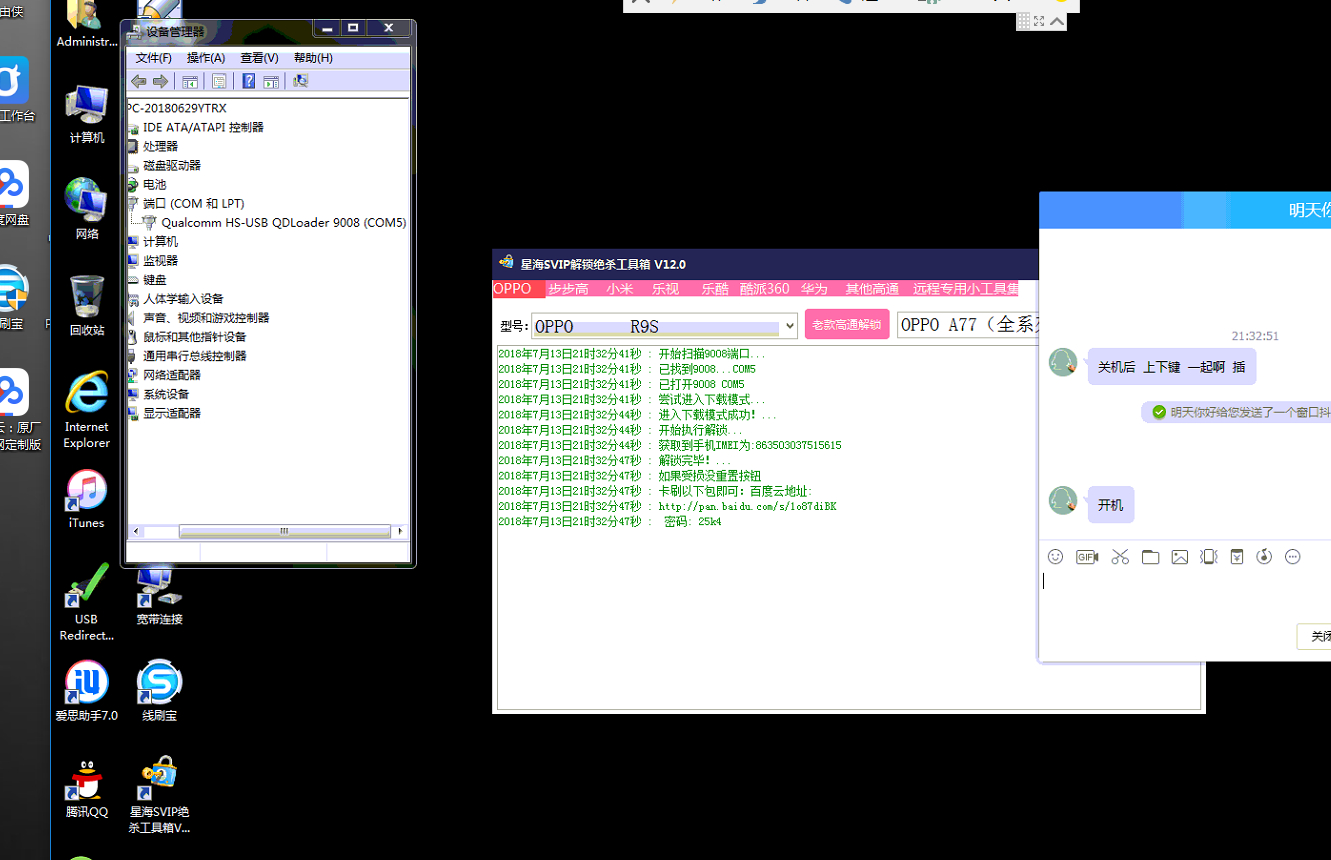1331x860 pixels.
Task: Open the 文件(F) menu in Device Manager
Action: click(x=154, y=58)
